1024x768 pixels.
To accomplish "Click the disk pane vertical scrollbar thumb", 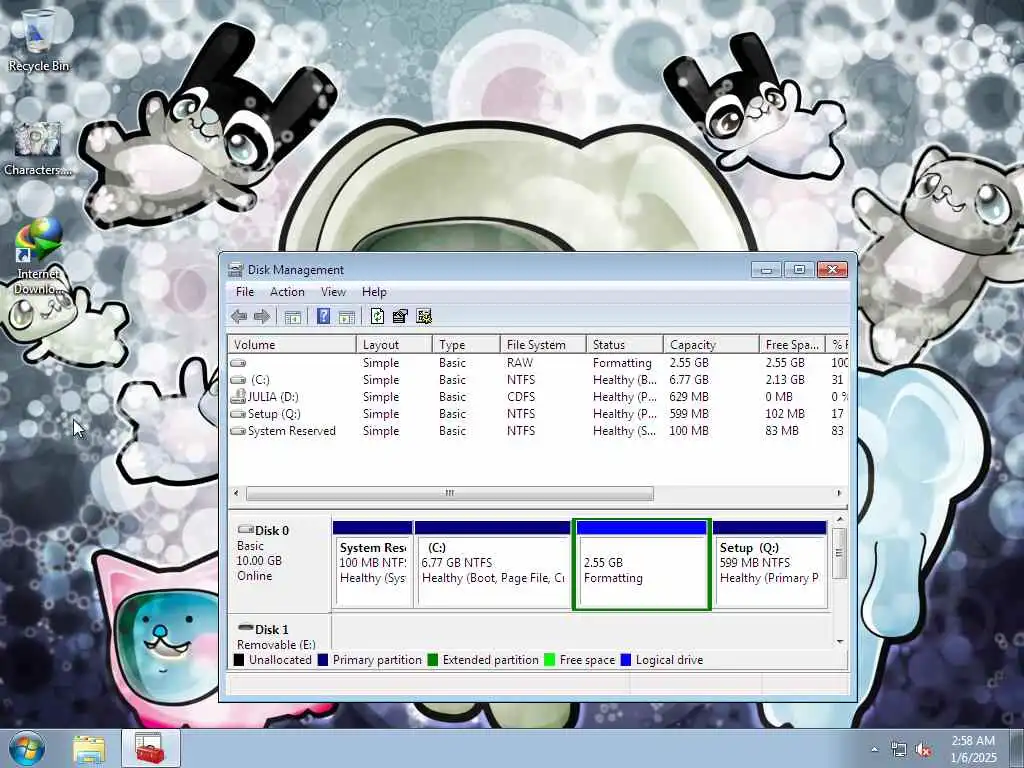I will 840,553.
